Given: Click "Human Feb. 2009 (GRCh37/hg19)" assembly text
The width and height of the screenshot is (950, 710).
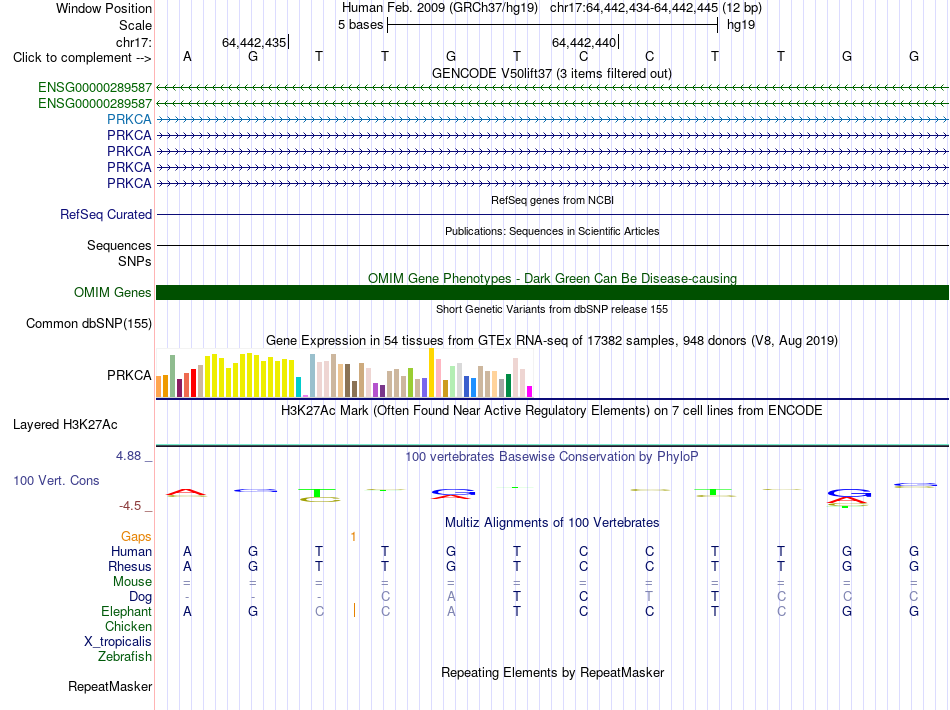Looking at the screenshot, I should (x=440, y=8).
